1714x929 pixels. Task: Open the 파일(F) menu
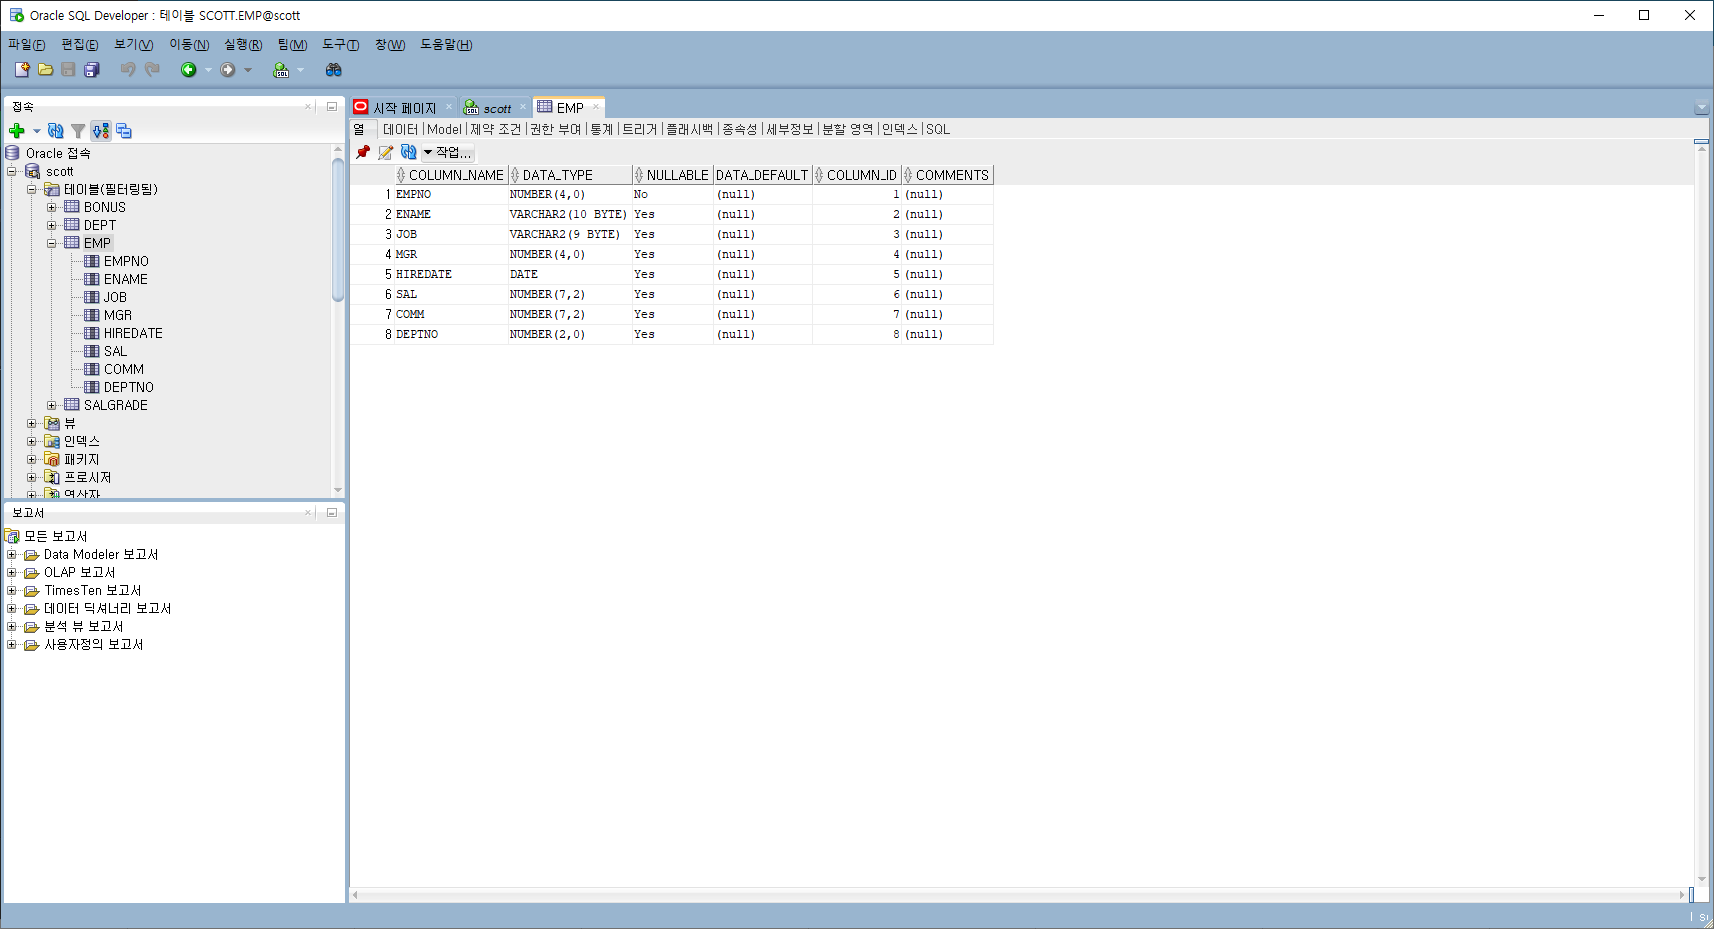pos(27,44)
